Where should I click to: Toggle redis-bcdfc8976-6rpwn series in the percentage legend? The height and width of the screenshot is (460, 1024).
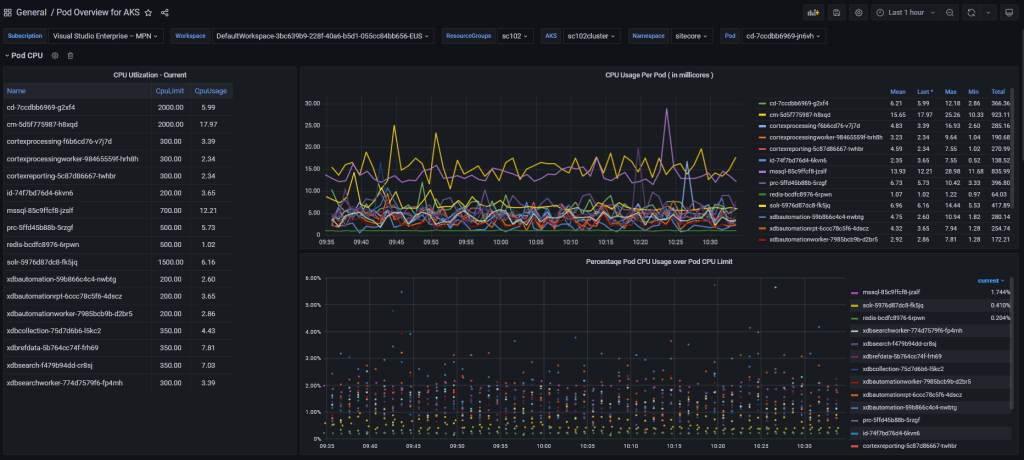(885, 317)
